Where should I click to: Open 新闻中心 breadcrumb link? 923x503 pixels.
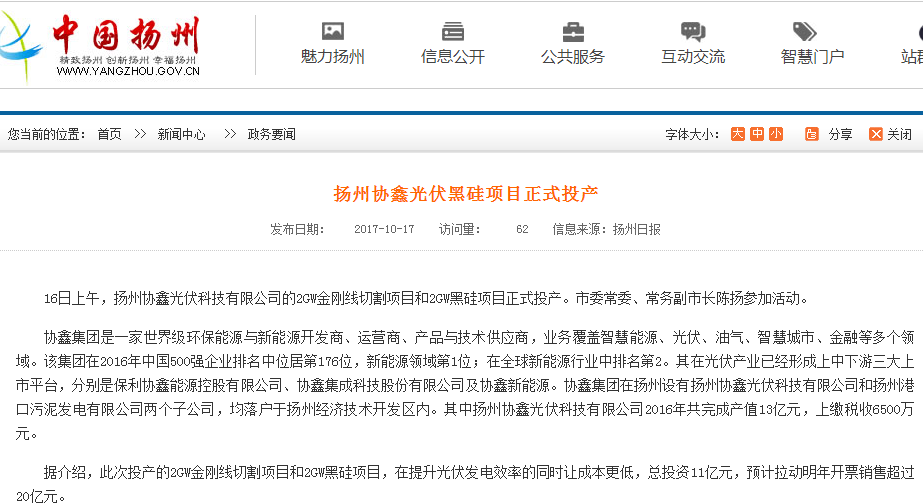pyautogui.click(x=181, y=134)
